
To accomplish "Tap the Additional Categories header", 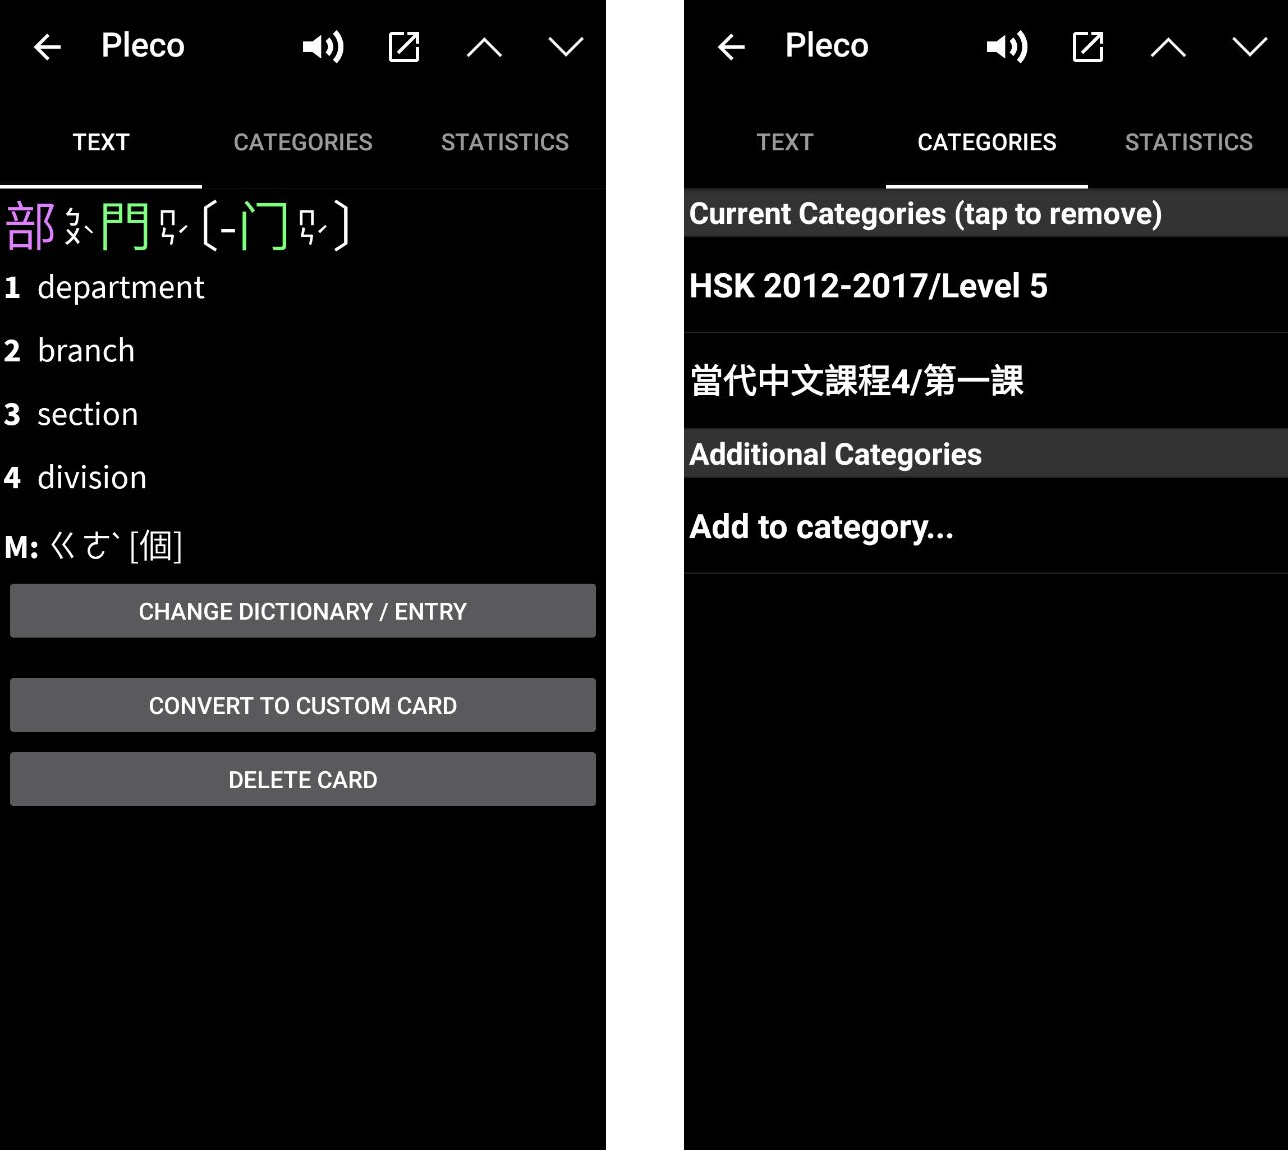I will (x=835, y=453).
